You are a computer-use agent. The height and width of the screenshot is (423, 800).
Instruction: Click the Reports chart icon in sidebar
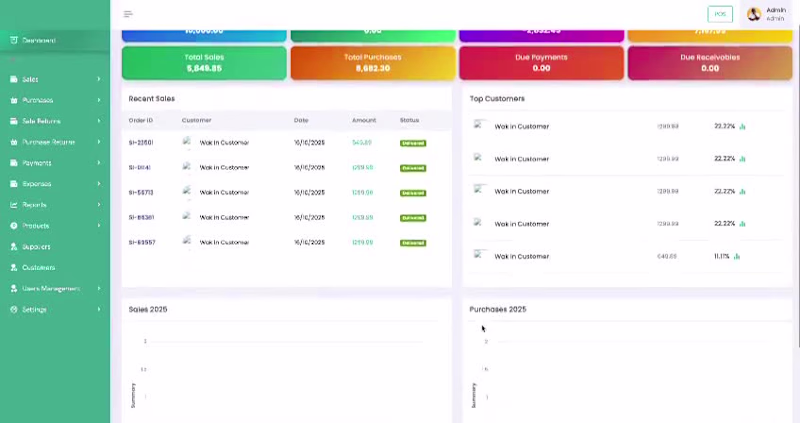(x=14, y=205)
